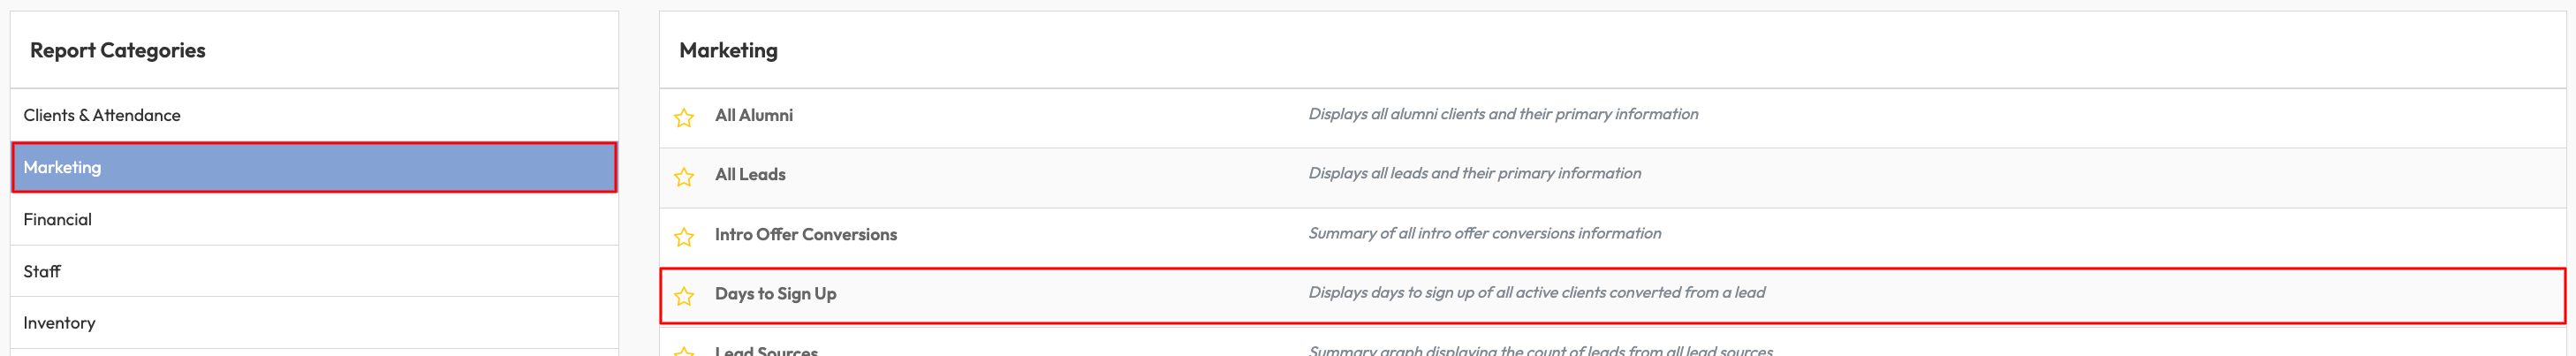Click the Report Categories heading

(x=117, y=50)
